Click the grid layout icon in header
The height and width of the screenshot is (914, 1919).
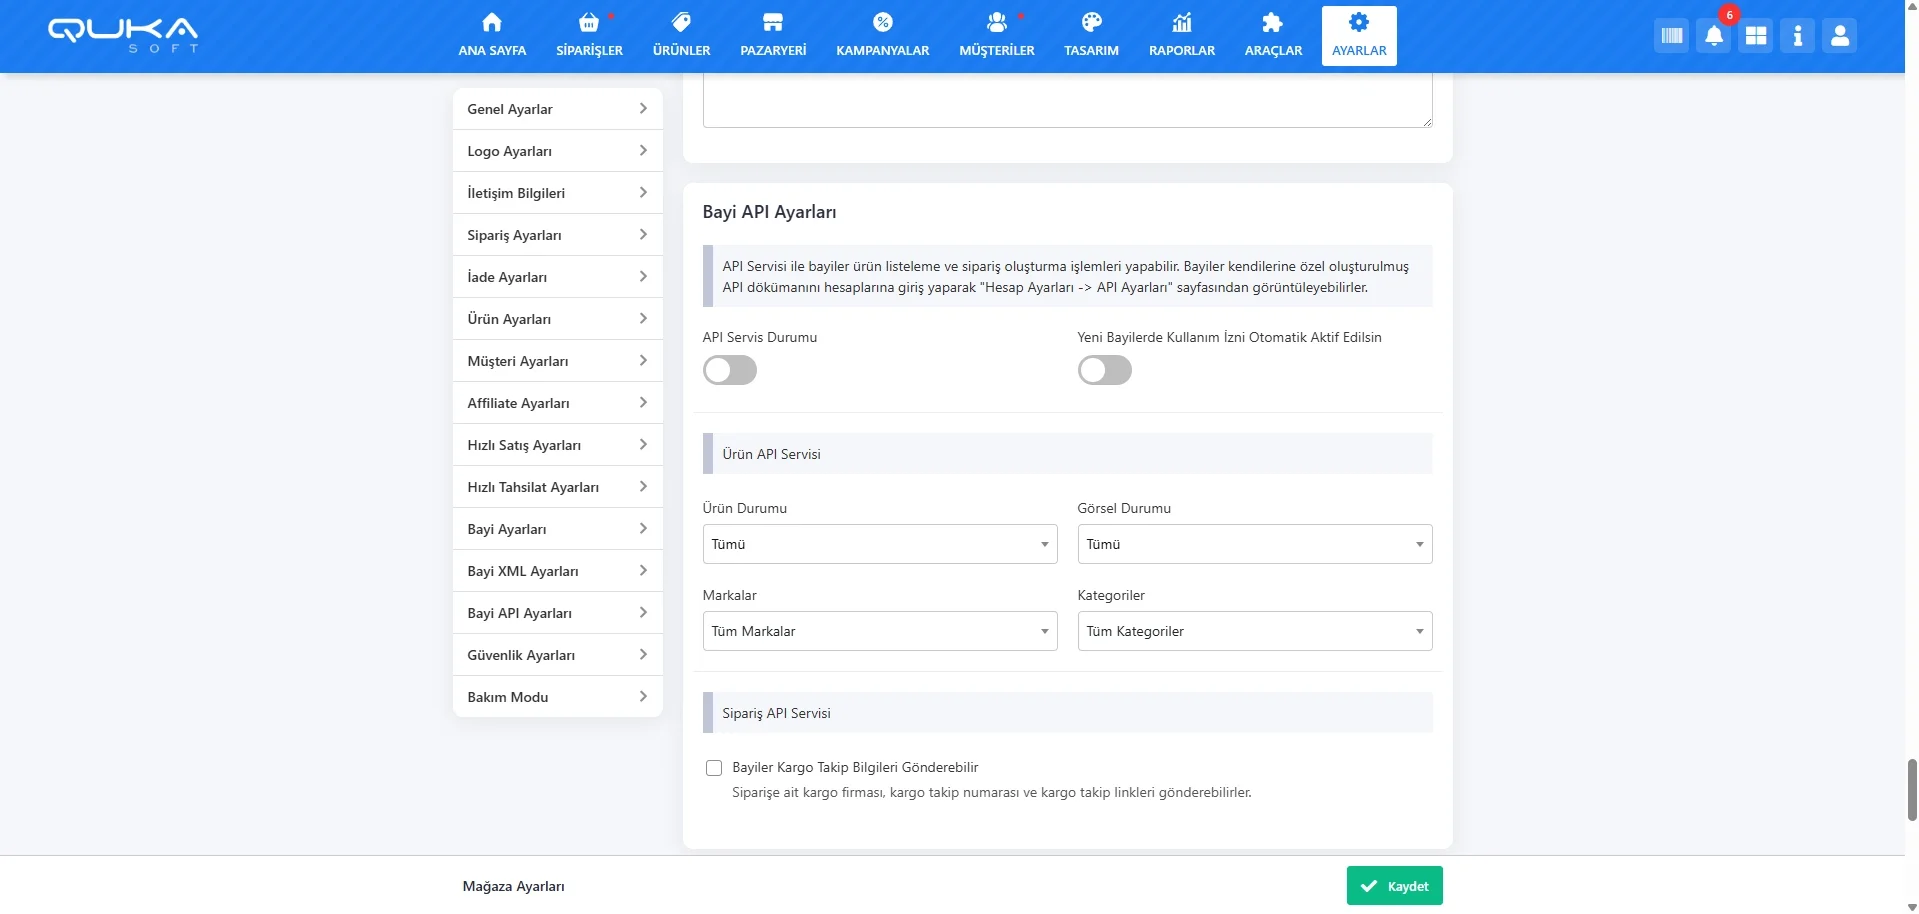click(1755, 37)
